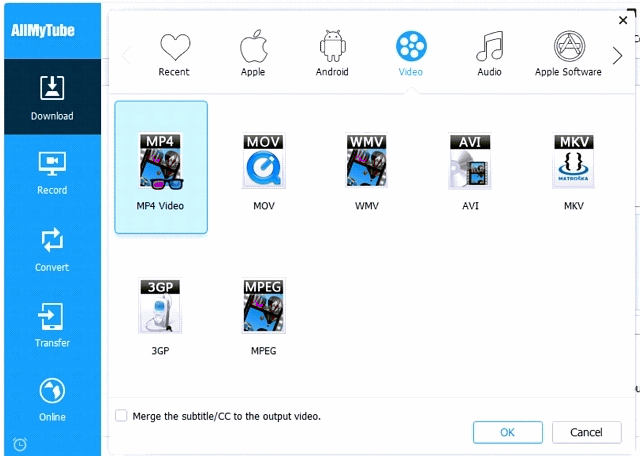Screen dimensions: 640x456
Task: Open the Record section in sidebar
Action: [52, 172]
